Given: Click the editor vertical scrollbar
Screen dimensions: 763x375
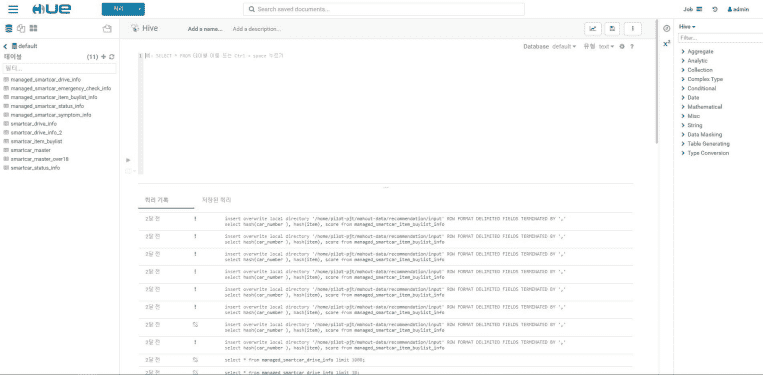Looking at the screenshot, I should point(657,81).
